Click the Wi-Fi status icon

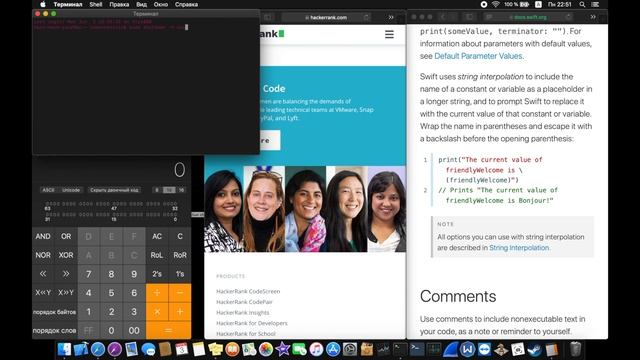point(496,4)
